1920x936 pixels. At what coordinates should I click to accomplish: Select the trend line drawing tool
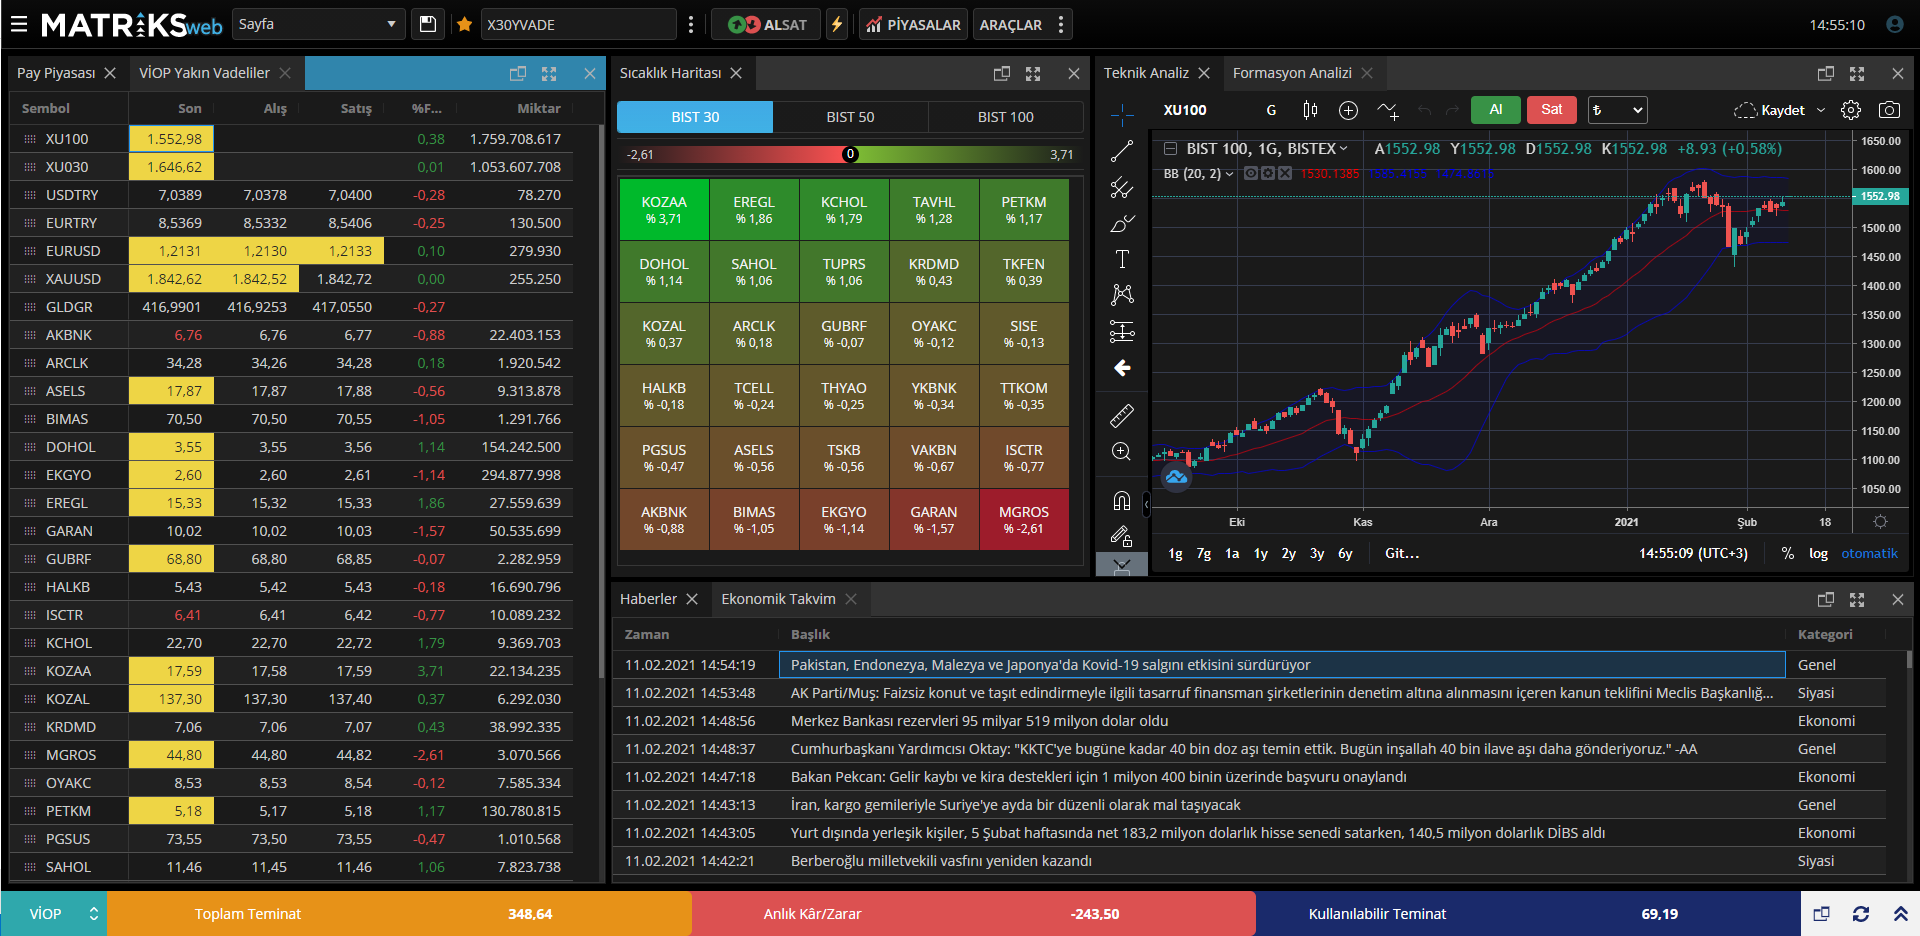point(1122,152)
